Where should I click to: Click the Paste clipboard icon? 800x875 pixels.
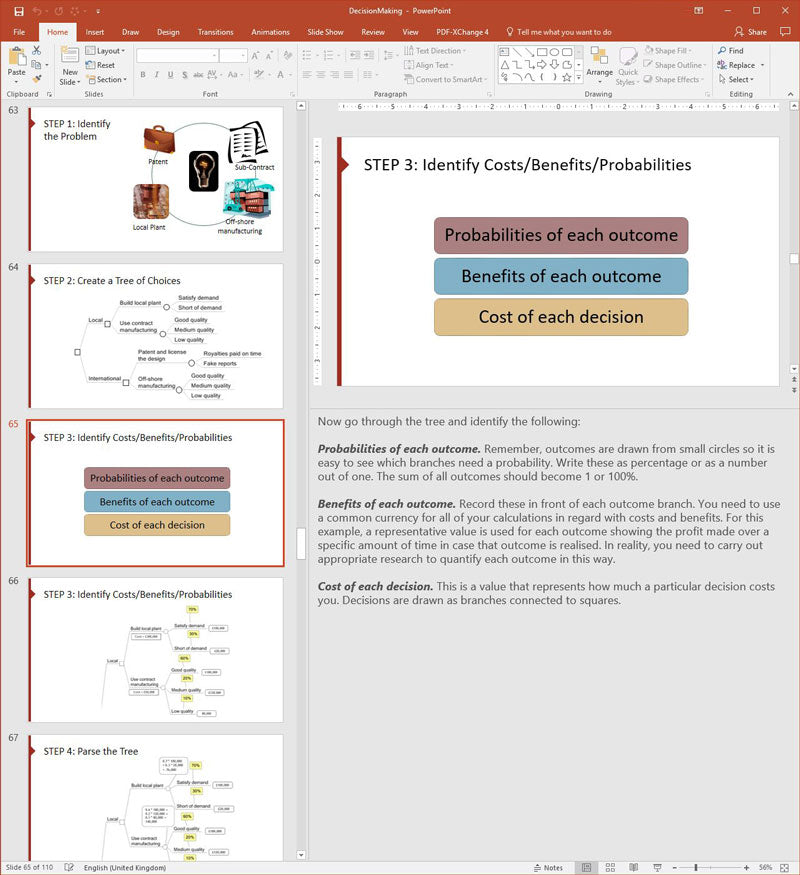[x=17, y=57]
